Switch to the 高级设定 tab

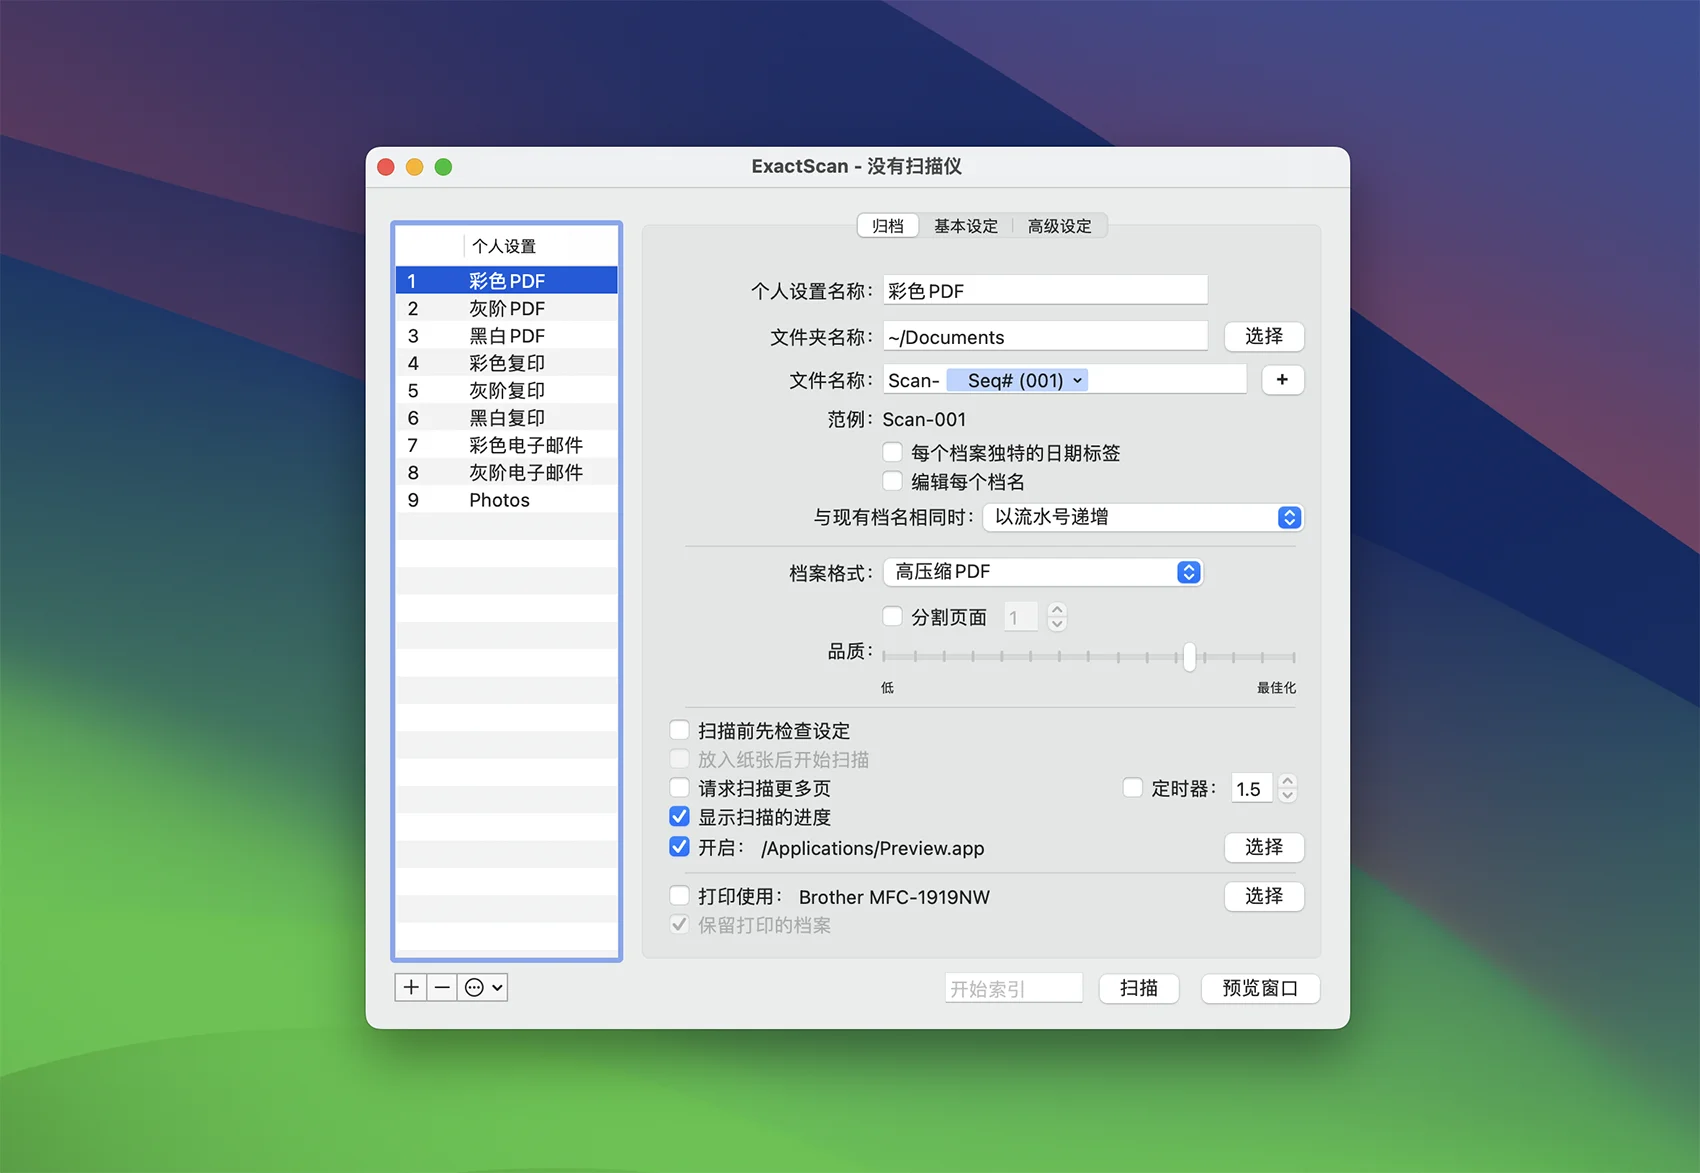point(1059,226)
